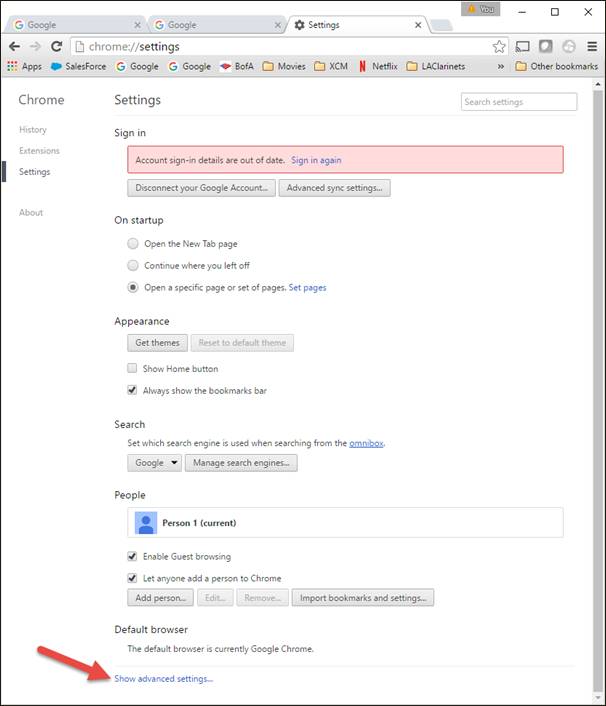
Task: Reload the page with the refresh icon
Action: (x=57, y=46)
